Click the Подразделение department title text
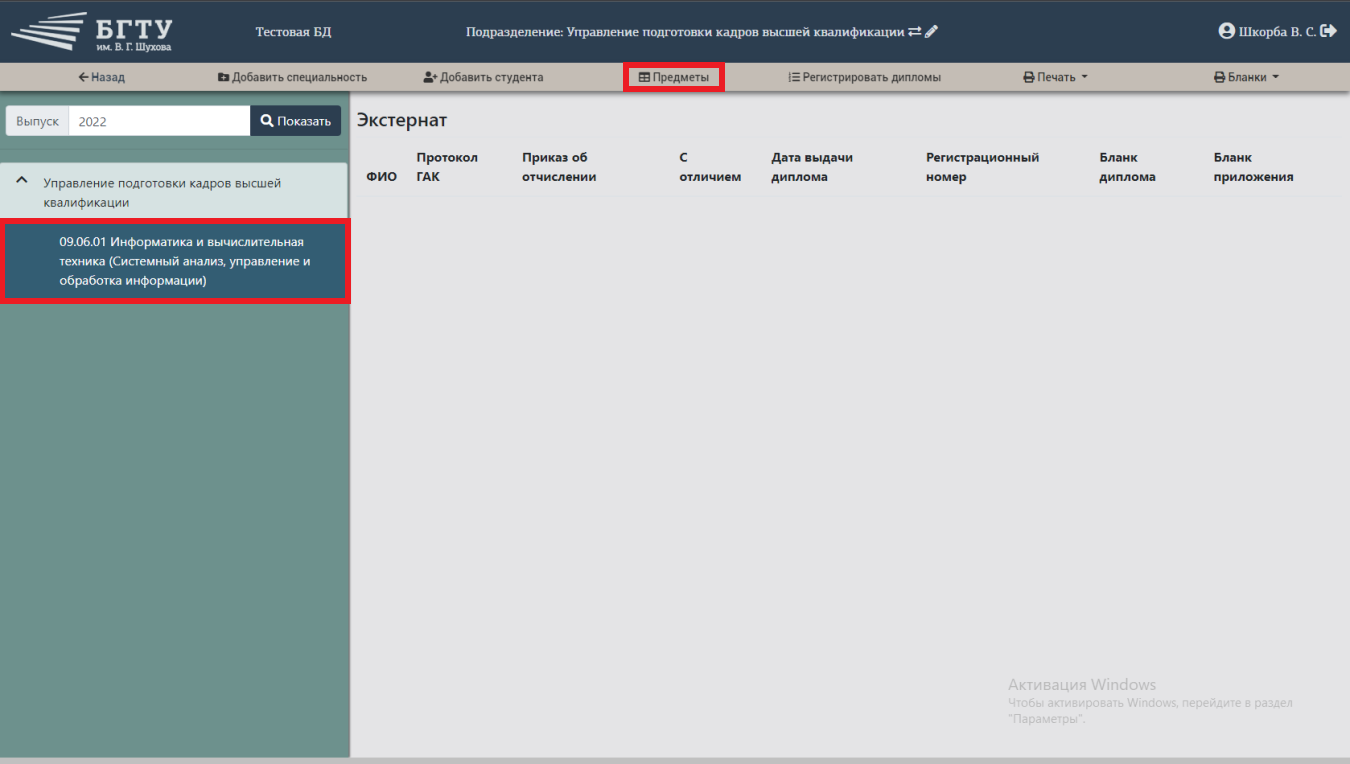This screenshot has width=1350, height=764. 685,32
